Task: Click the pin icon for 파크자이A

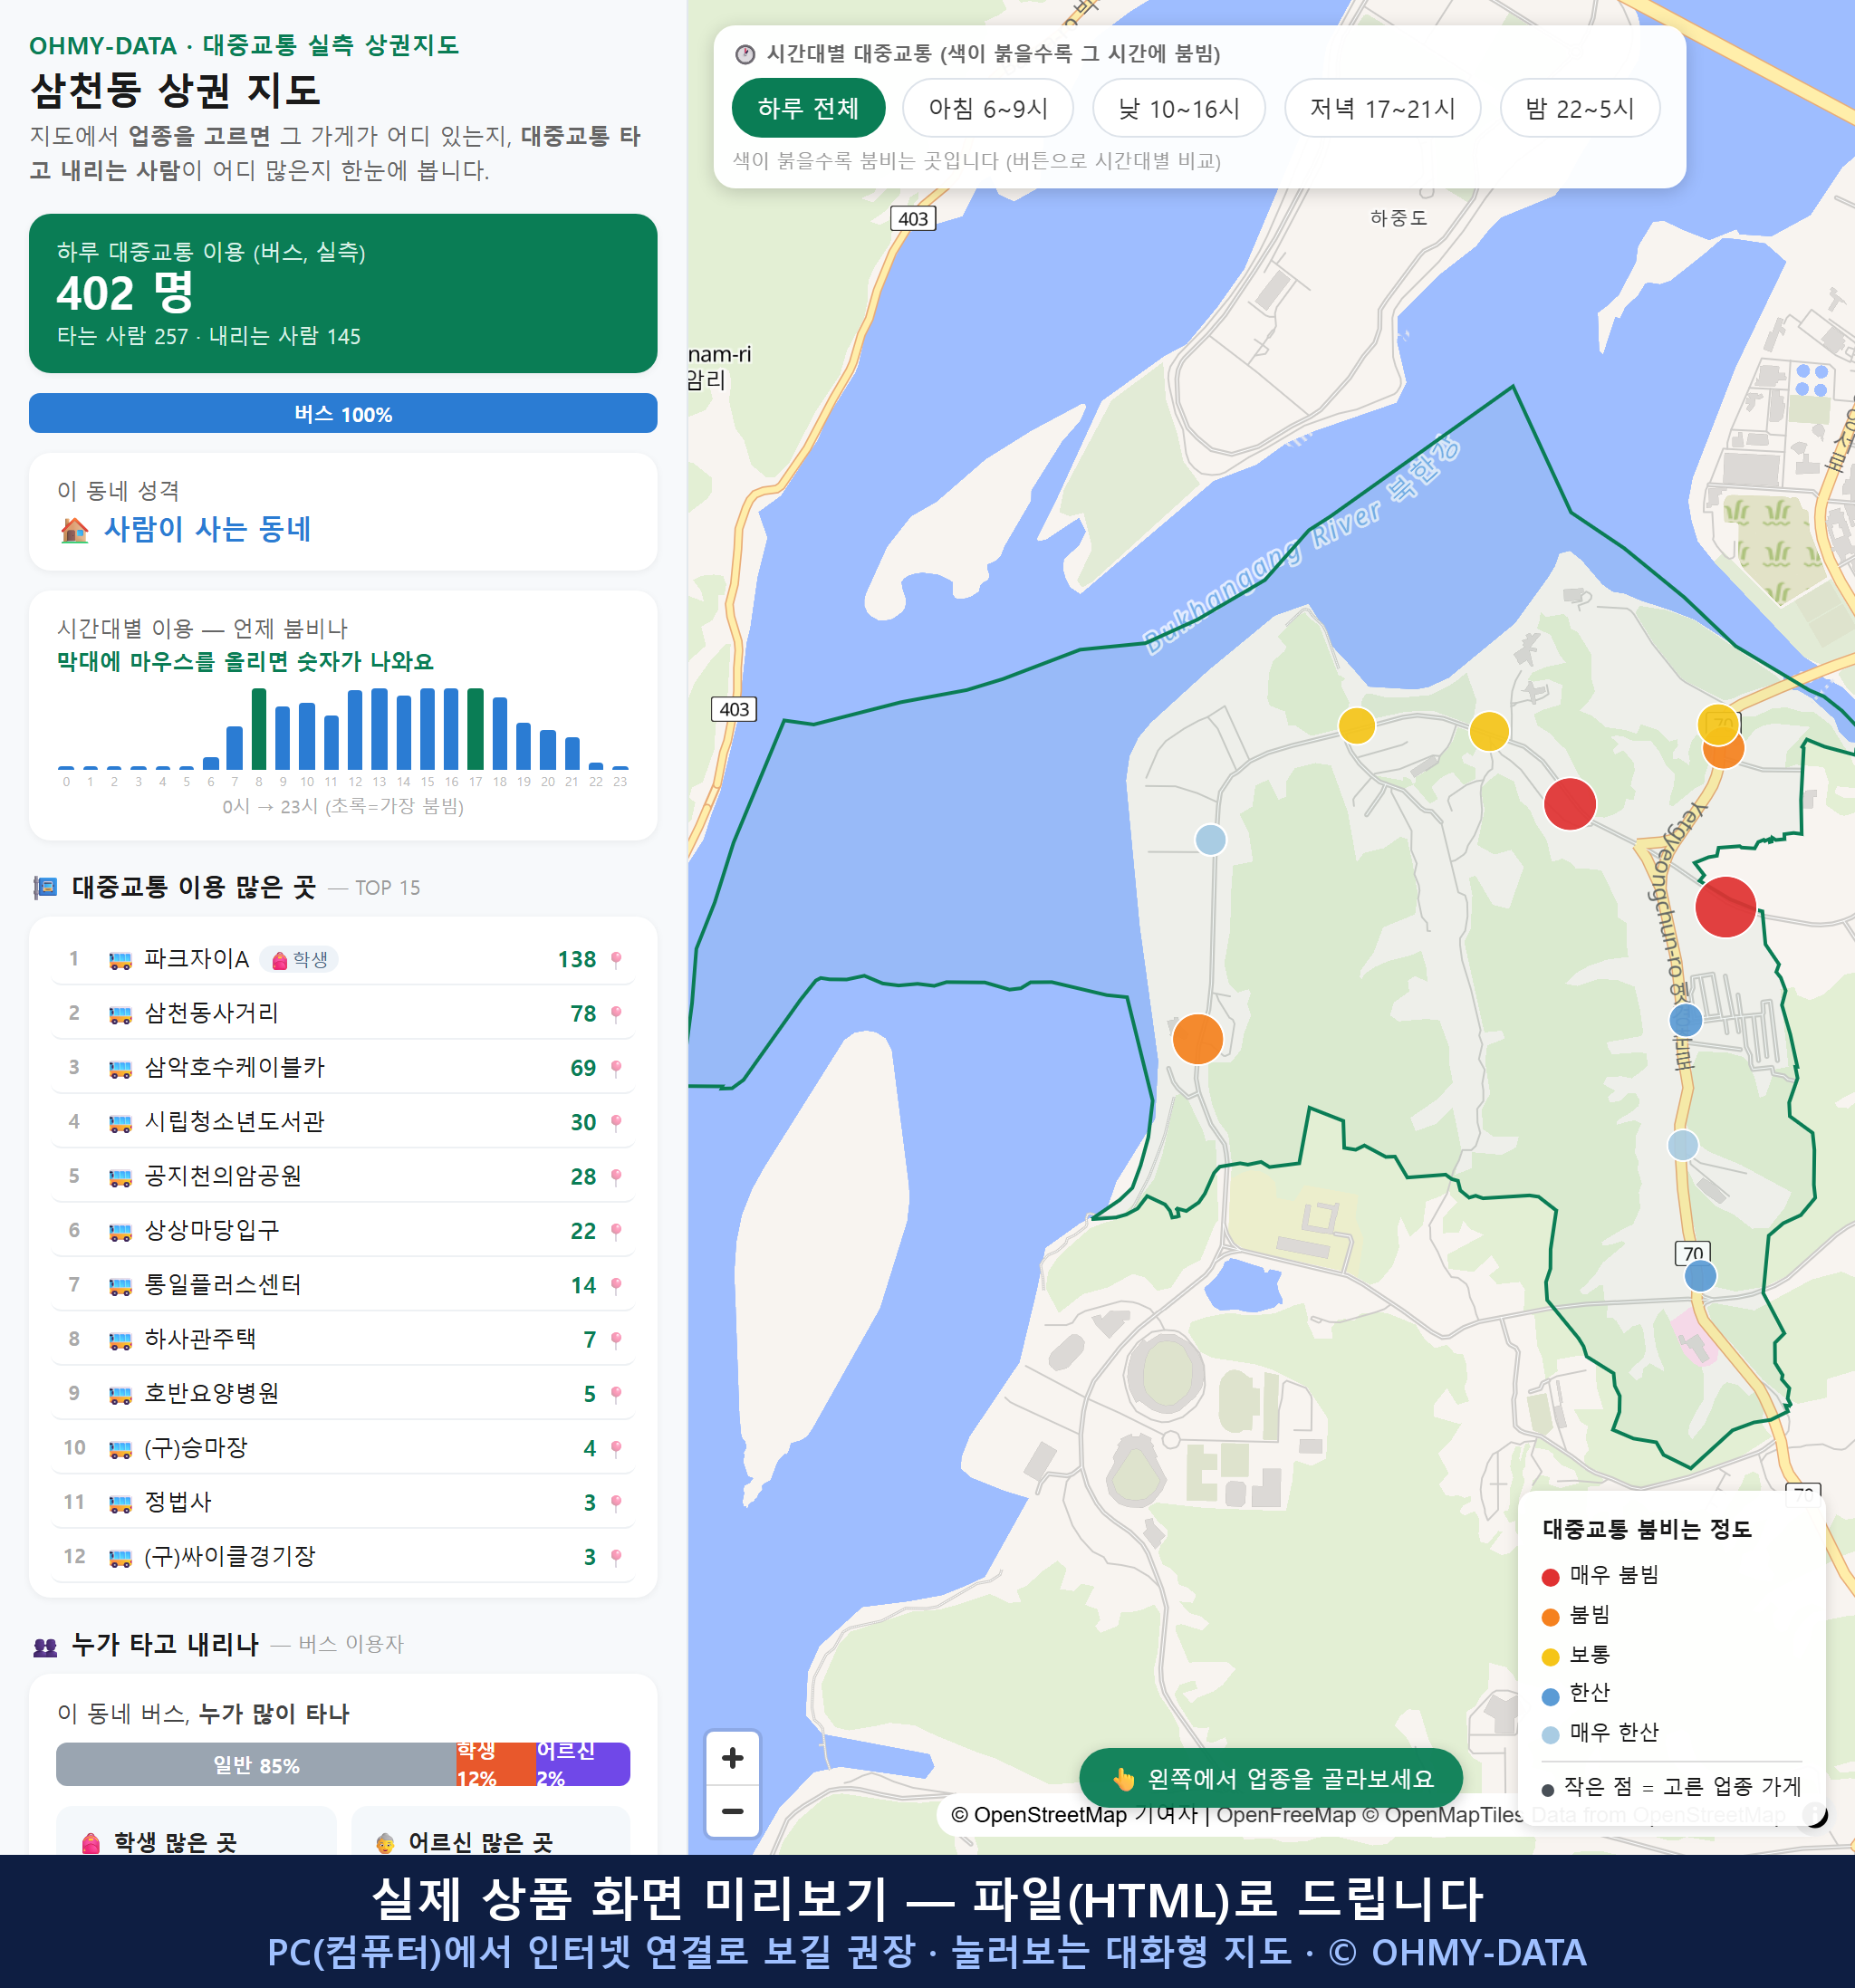Action: pos(616,960)
